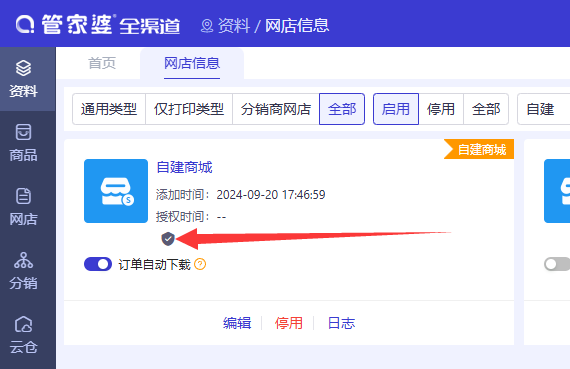This screenshot has height=369, width=570.
Task: Open 日志 for the 自建商城 card
Action: tap(341, 323)
